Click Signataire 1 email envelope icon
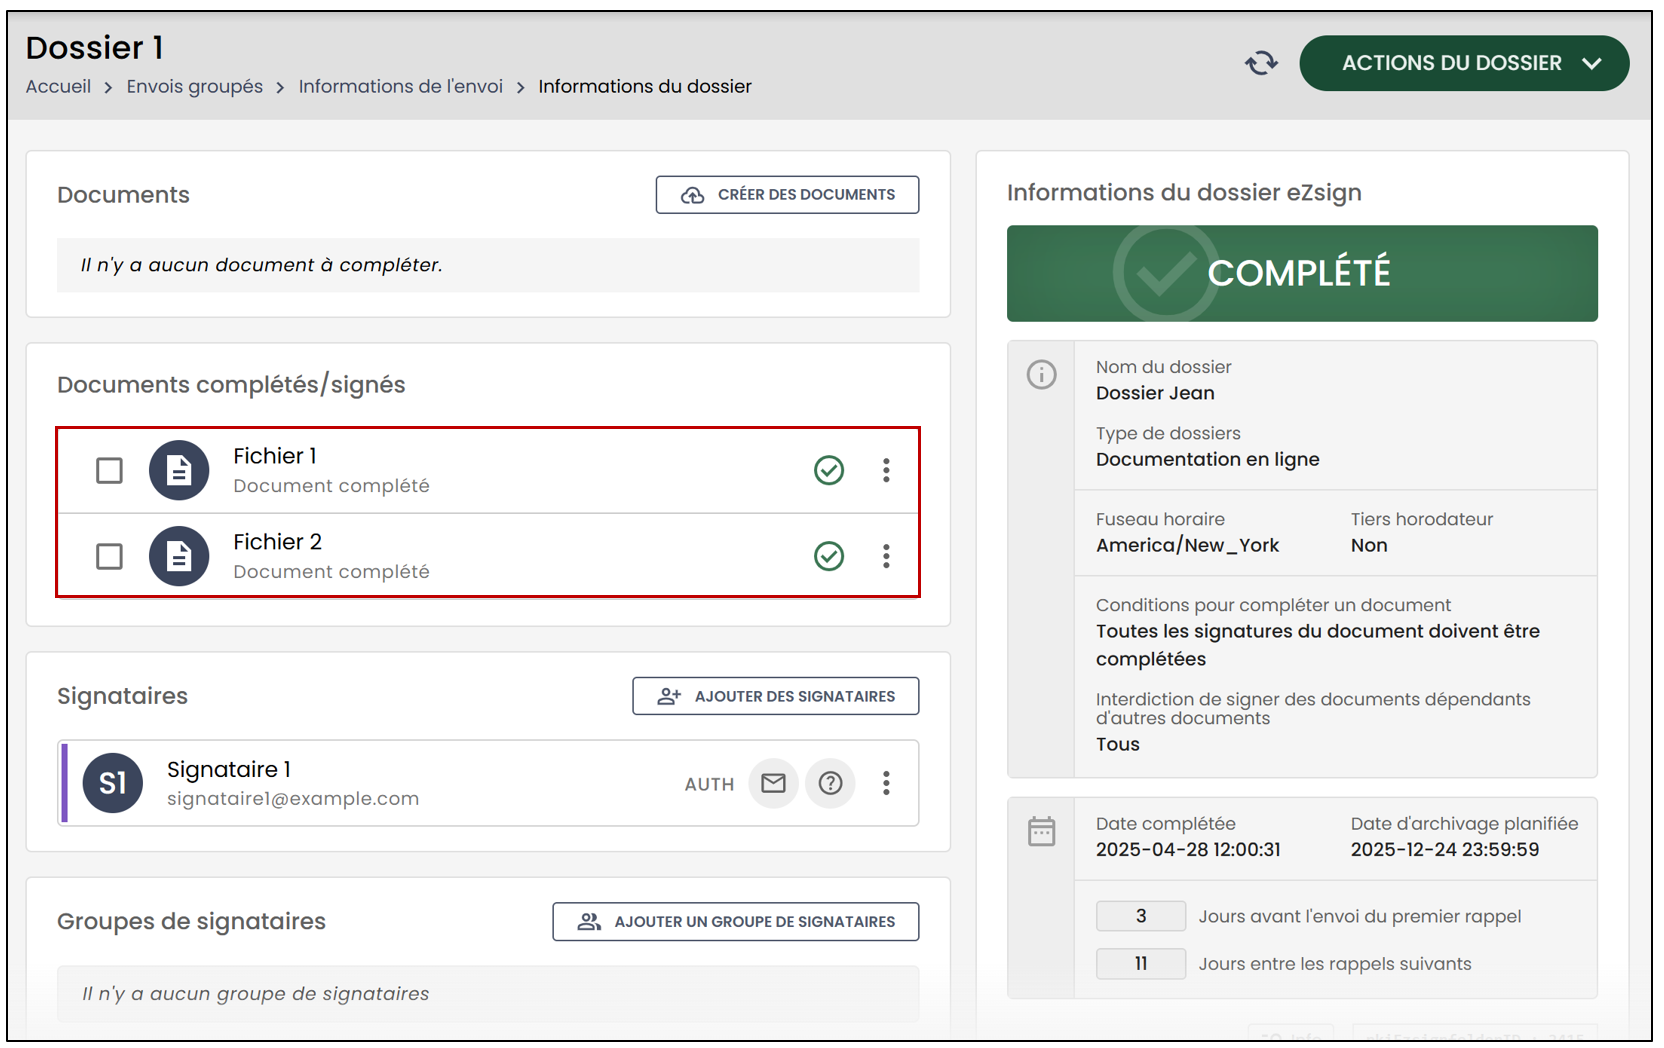 (773, 783)
